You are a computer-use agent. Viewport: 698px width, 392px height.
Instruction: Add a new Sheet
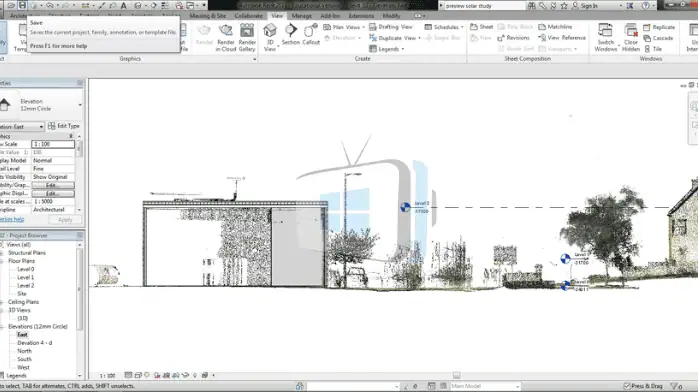[x=482, y=27]
